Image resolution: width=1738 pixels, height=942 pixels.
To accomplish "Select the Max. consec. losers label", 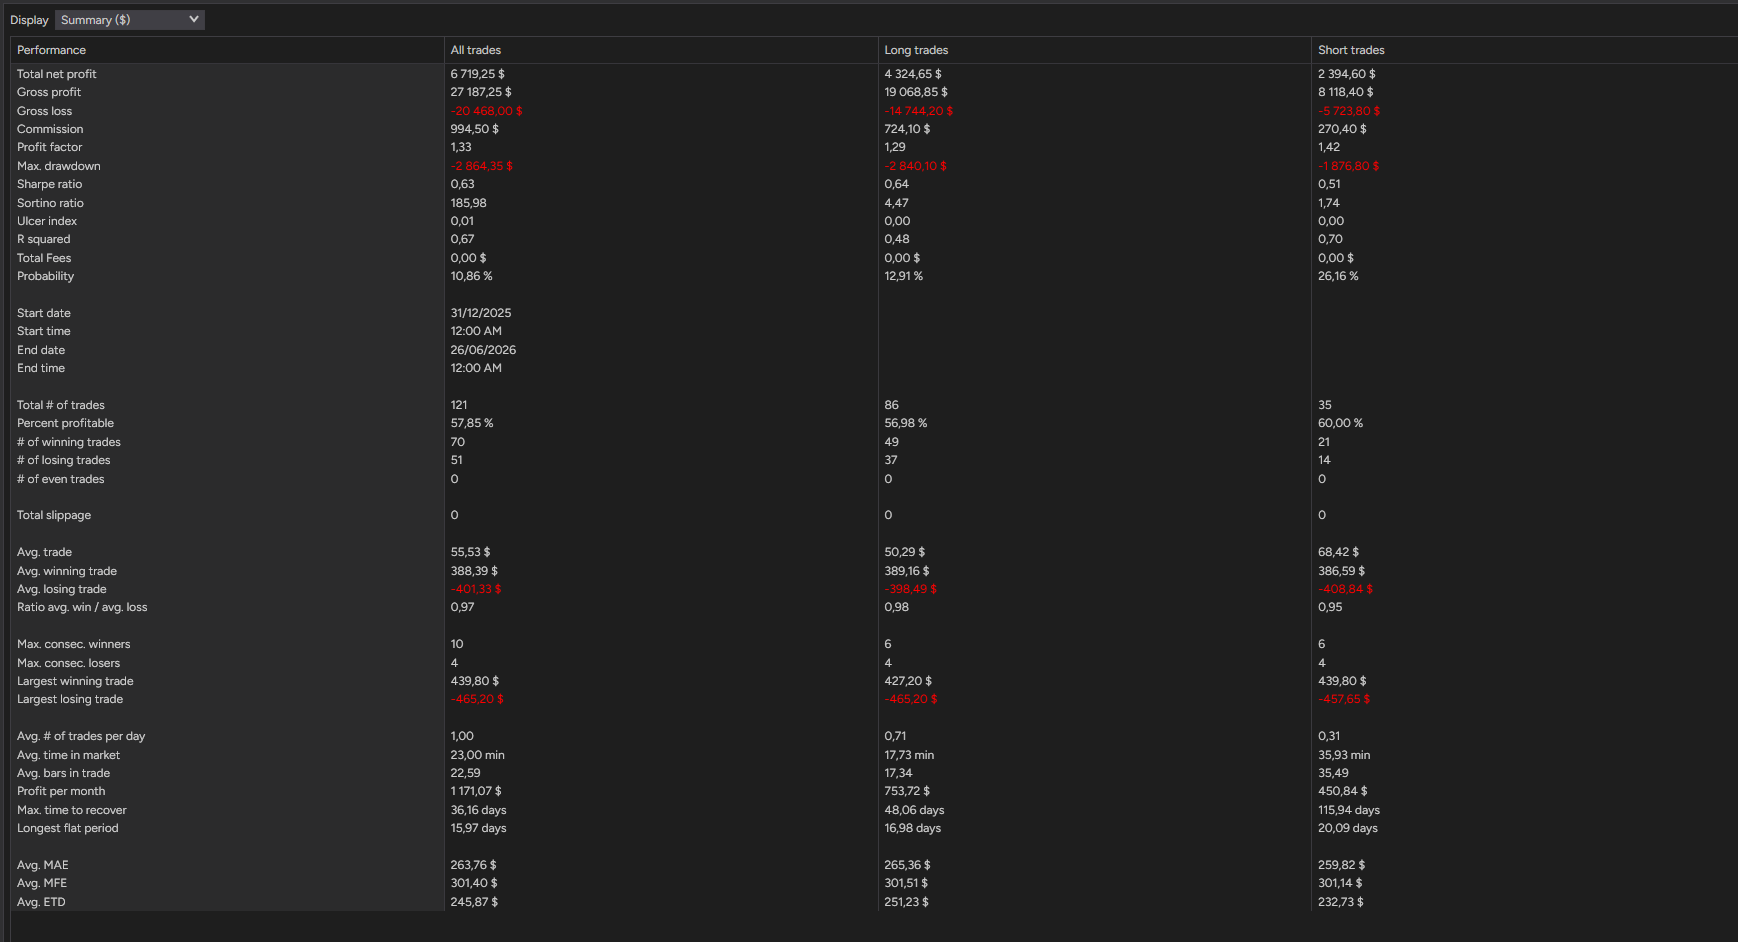I will [x=69, y=663].
